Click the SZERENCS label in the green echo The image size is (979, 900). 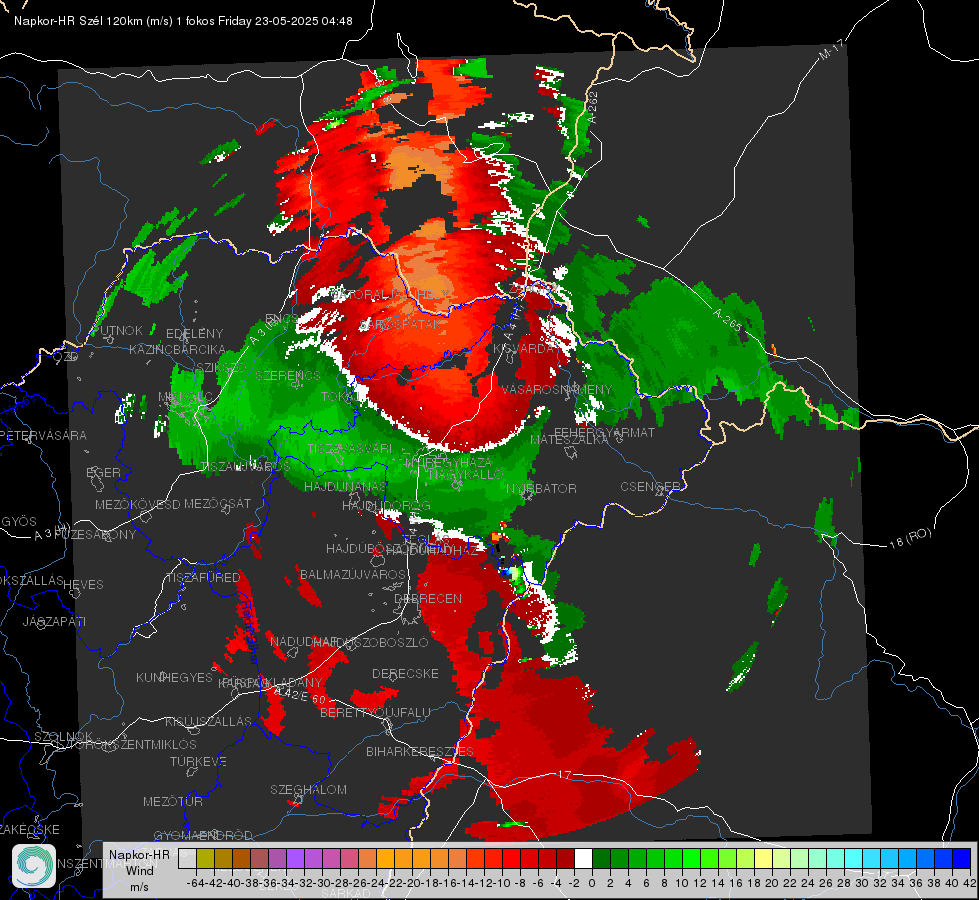(288, 375)
